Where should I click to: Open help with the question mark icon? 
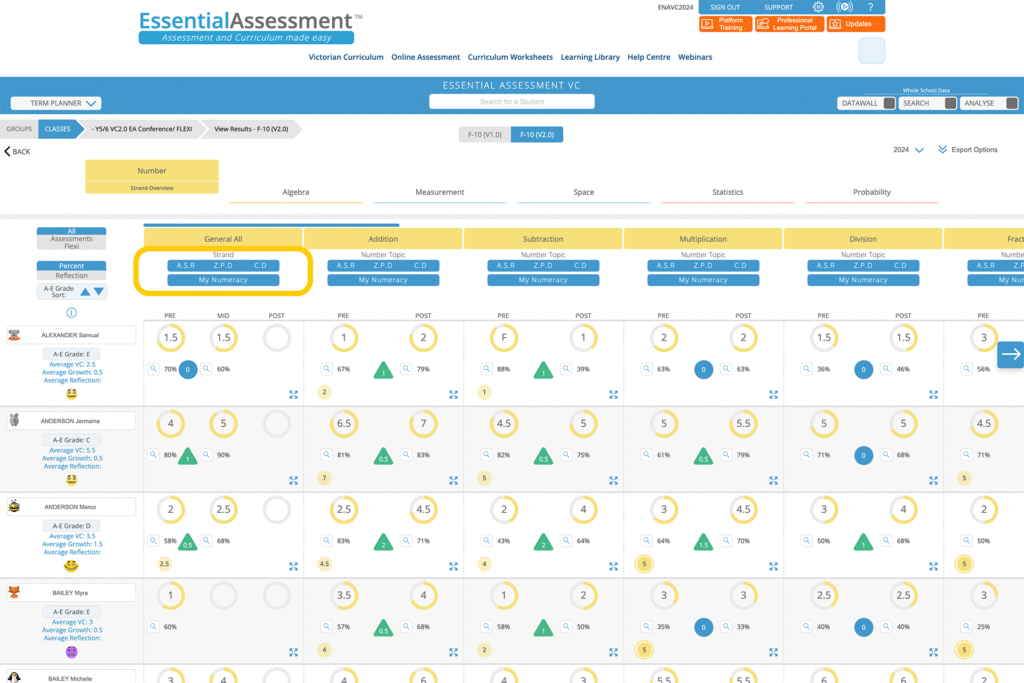(x=871, y=7)
